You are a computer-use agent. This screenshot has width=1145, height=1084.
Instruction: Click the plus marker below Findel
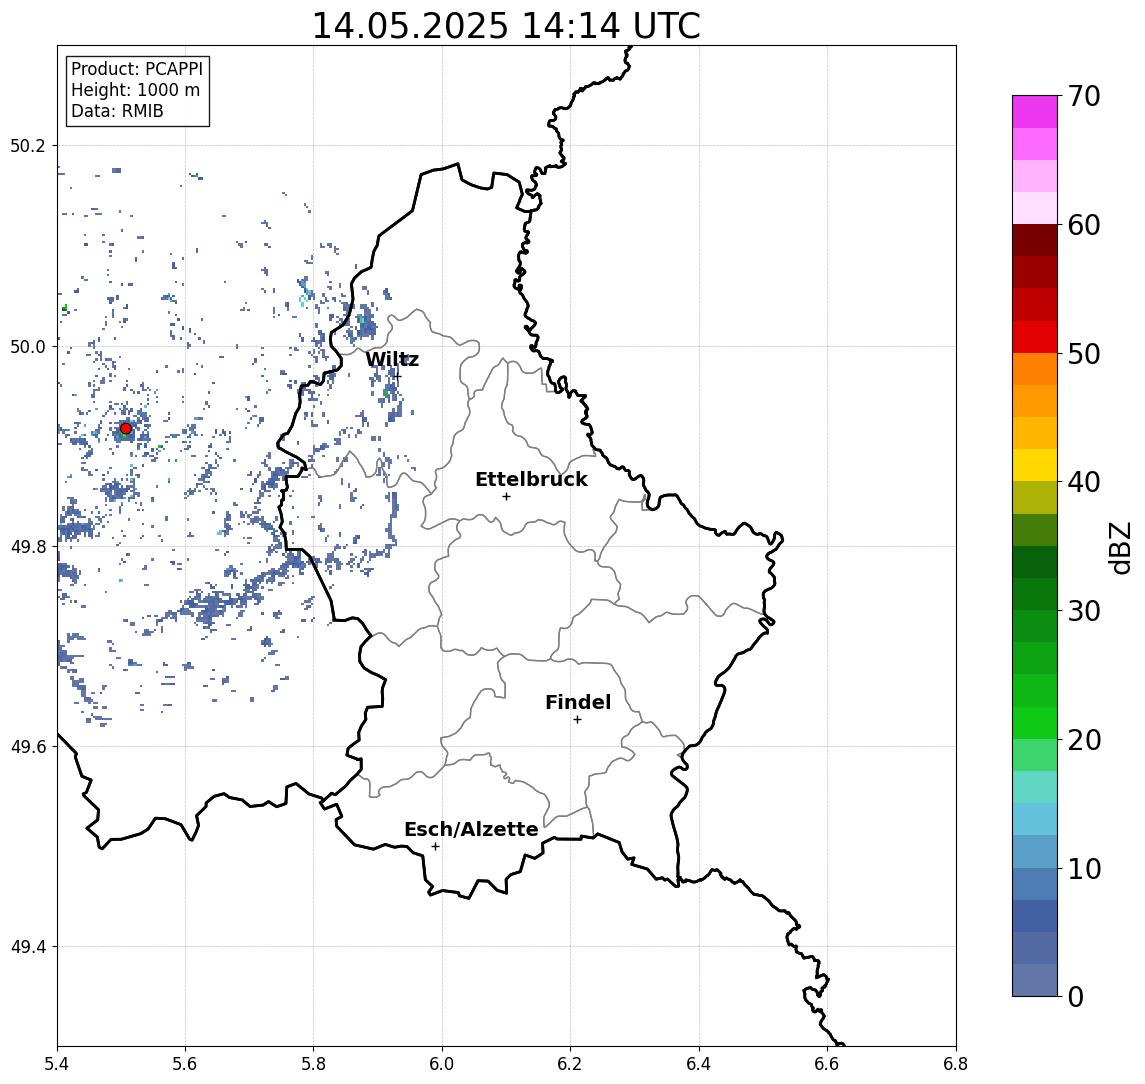(x=577, y=720)
